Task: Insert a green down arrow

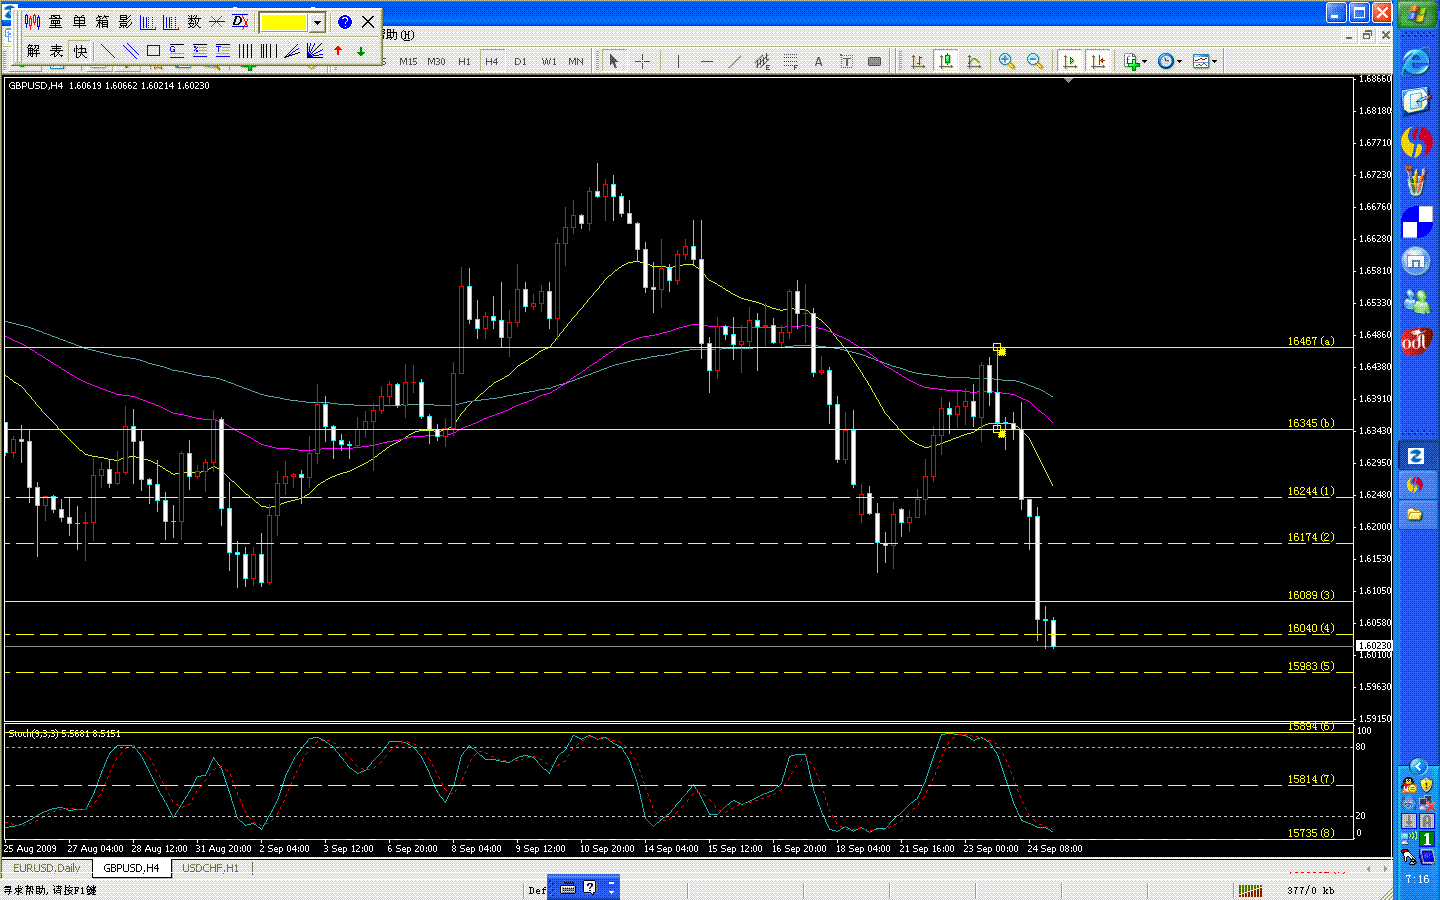Action: (x=361, y=50)
